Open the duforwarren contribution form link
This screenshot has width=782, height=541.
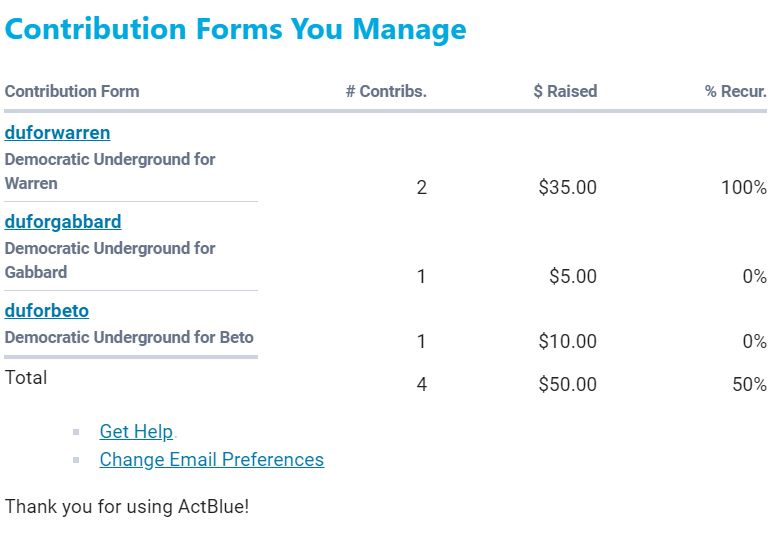[57, 133]
